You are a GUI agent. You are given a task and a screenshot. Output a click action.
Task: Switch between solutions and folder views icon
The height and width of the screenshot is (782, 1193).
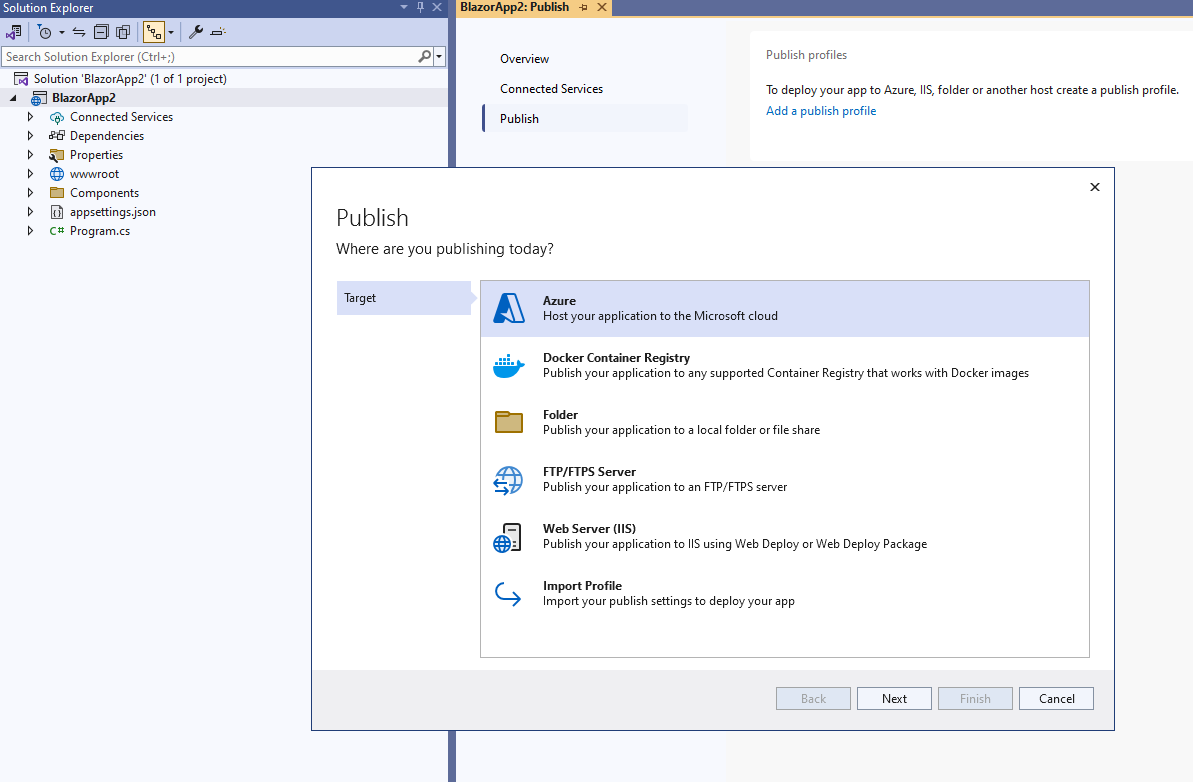pos(14,32)
